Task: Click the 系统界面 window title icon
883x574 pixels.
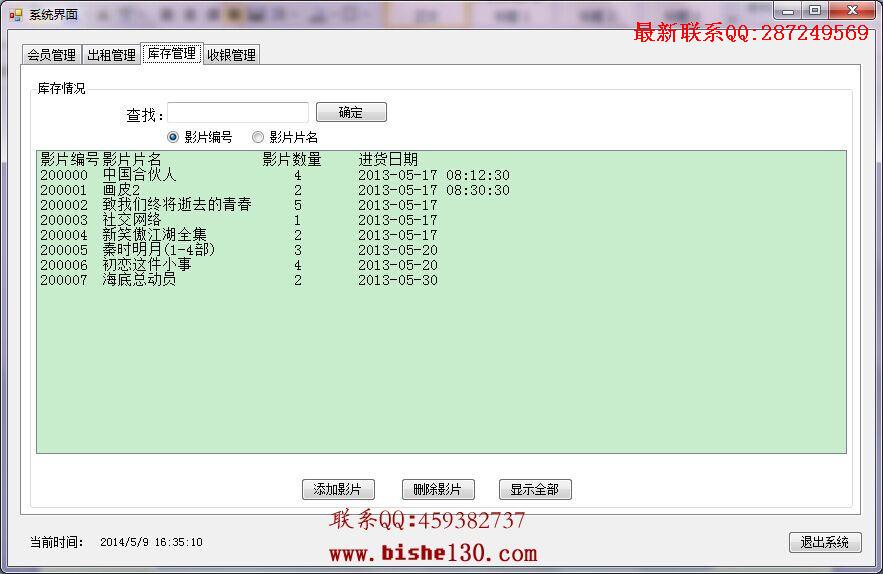Action: pos(16,15)
